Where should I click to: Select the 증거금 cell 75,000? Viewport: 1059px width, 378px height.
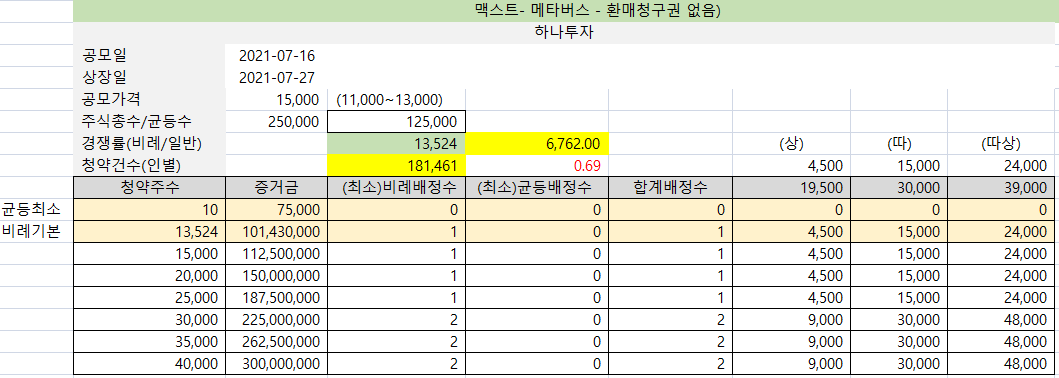pyautogui.click(x=277, y=210)
